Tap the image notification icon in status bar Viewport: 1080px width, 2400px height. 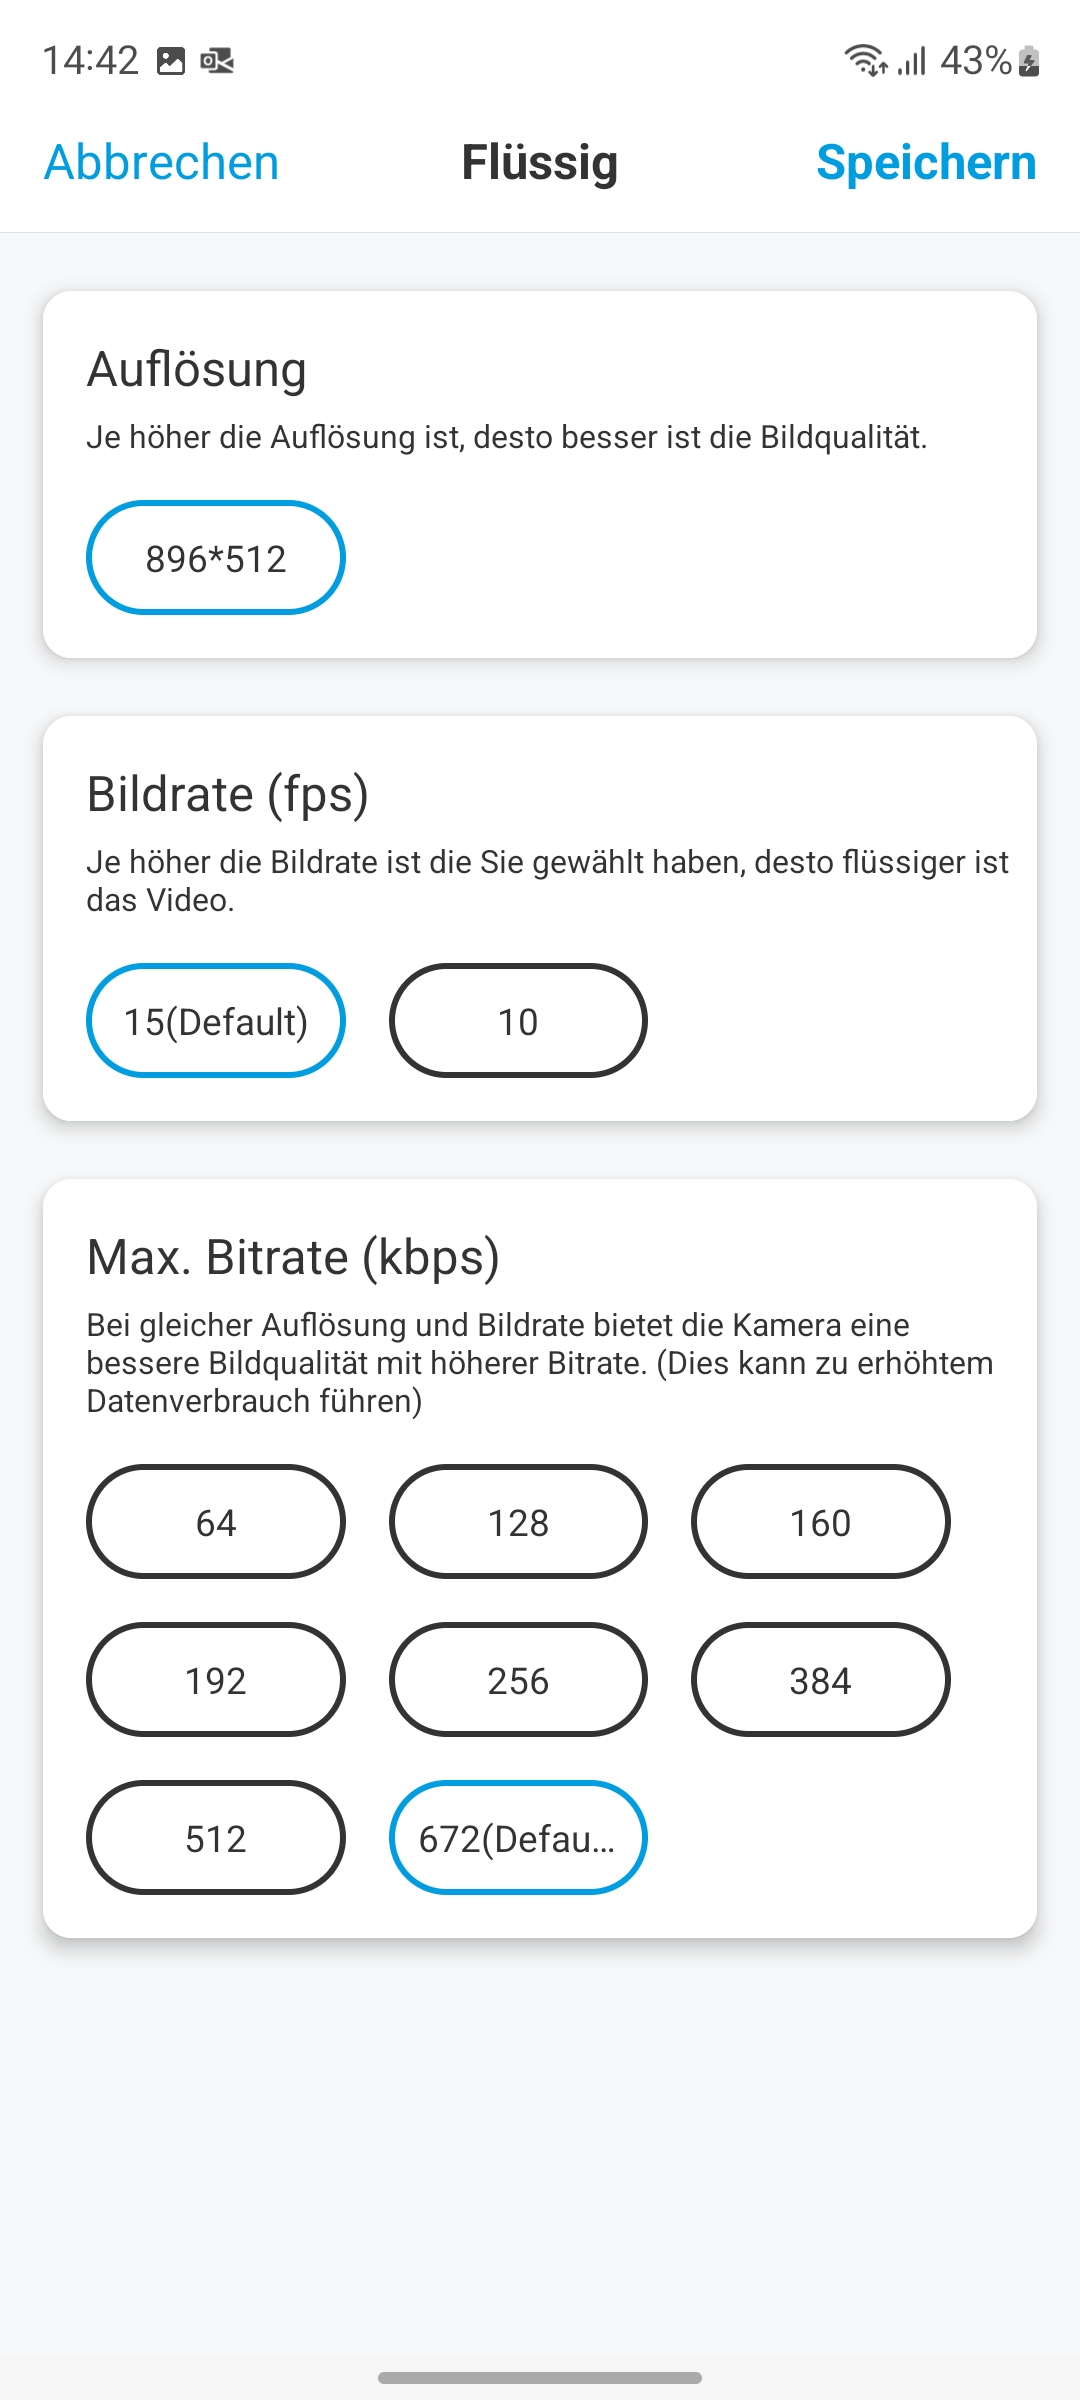pos(171,61)
